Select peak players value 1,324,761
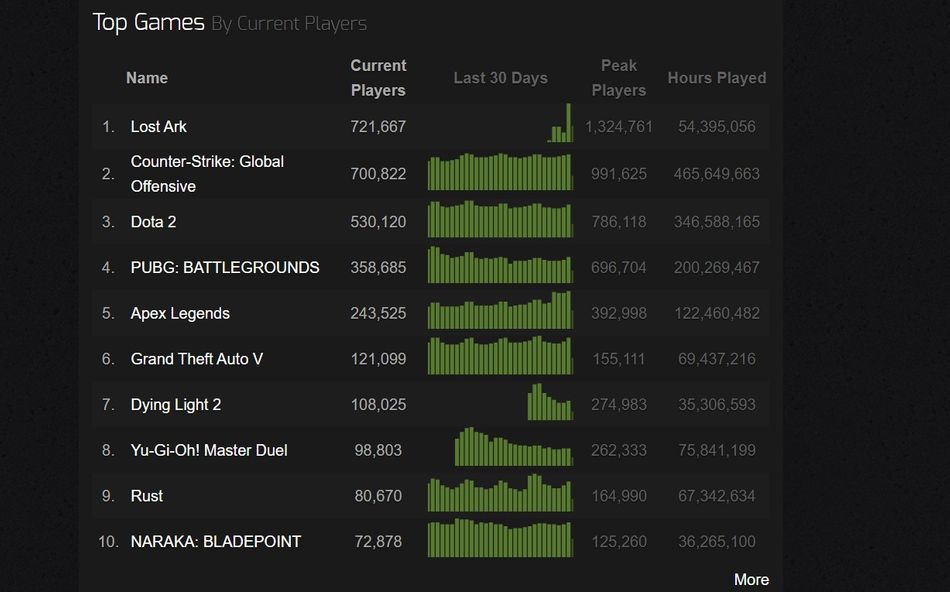Screen dimensions: 950x592 619,127
